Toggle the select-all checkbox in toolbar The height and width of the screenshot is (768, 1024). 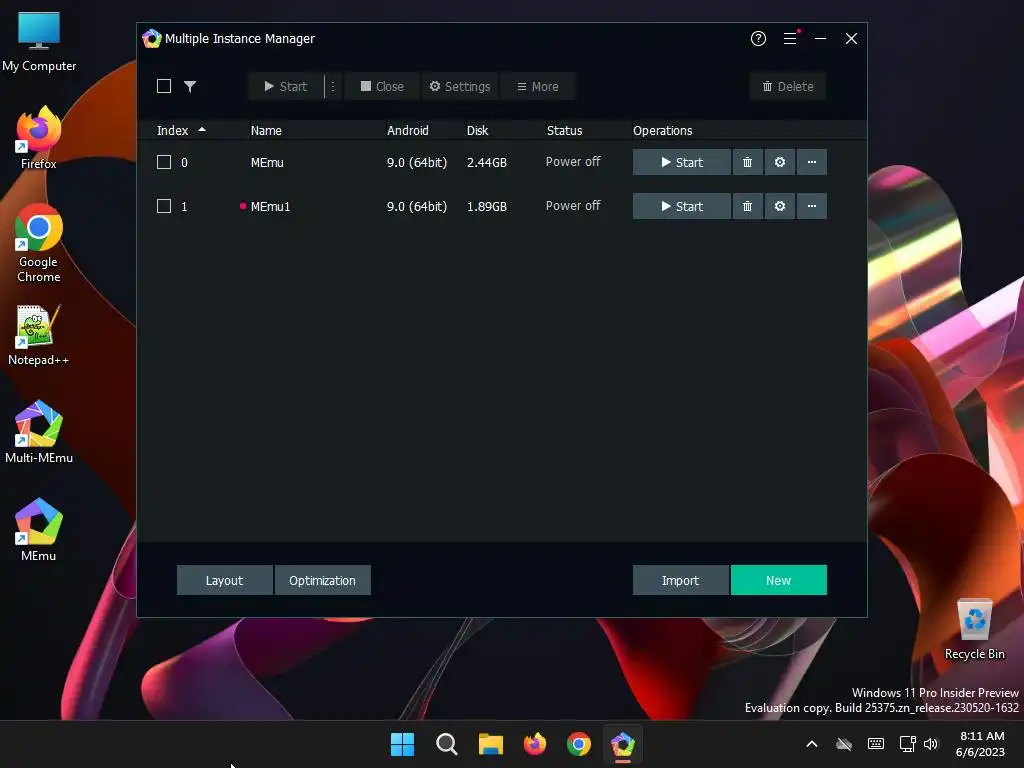coord(164,86)
